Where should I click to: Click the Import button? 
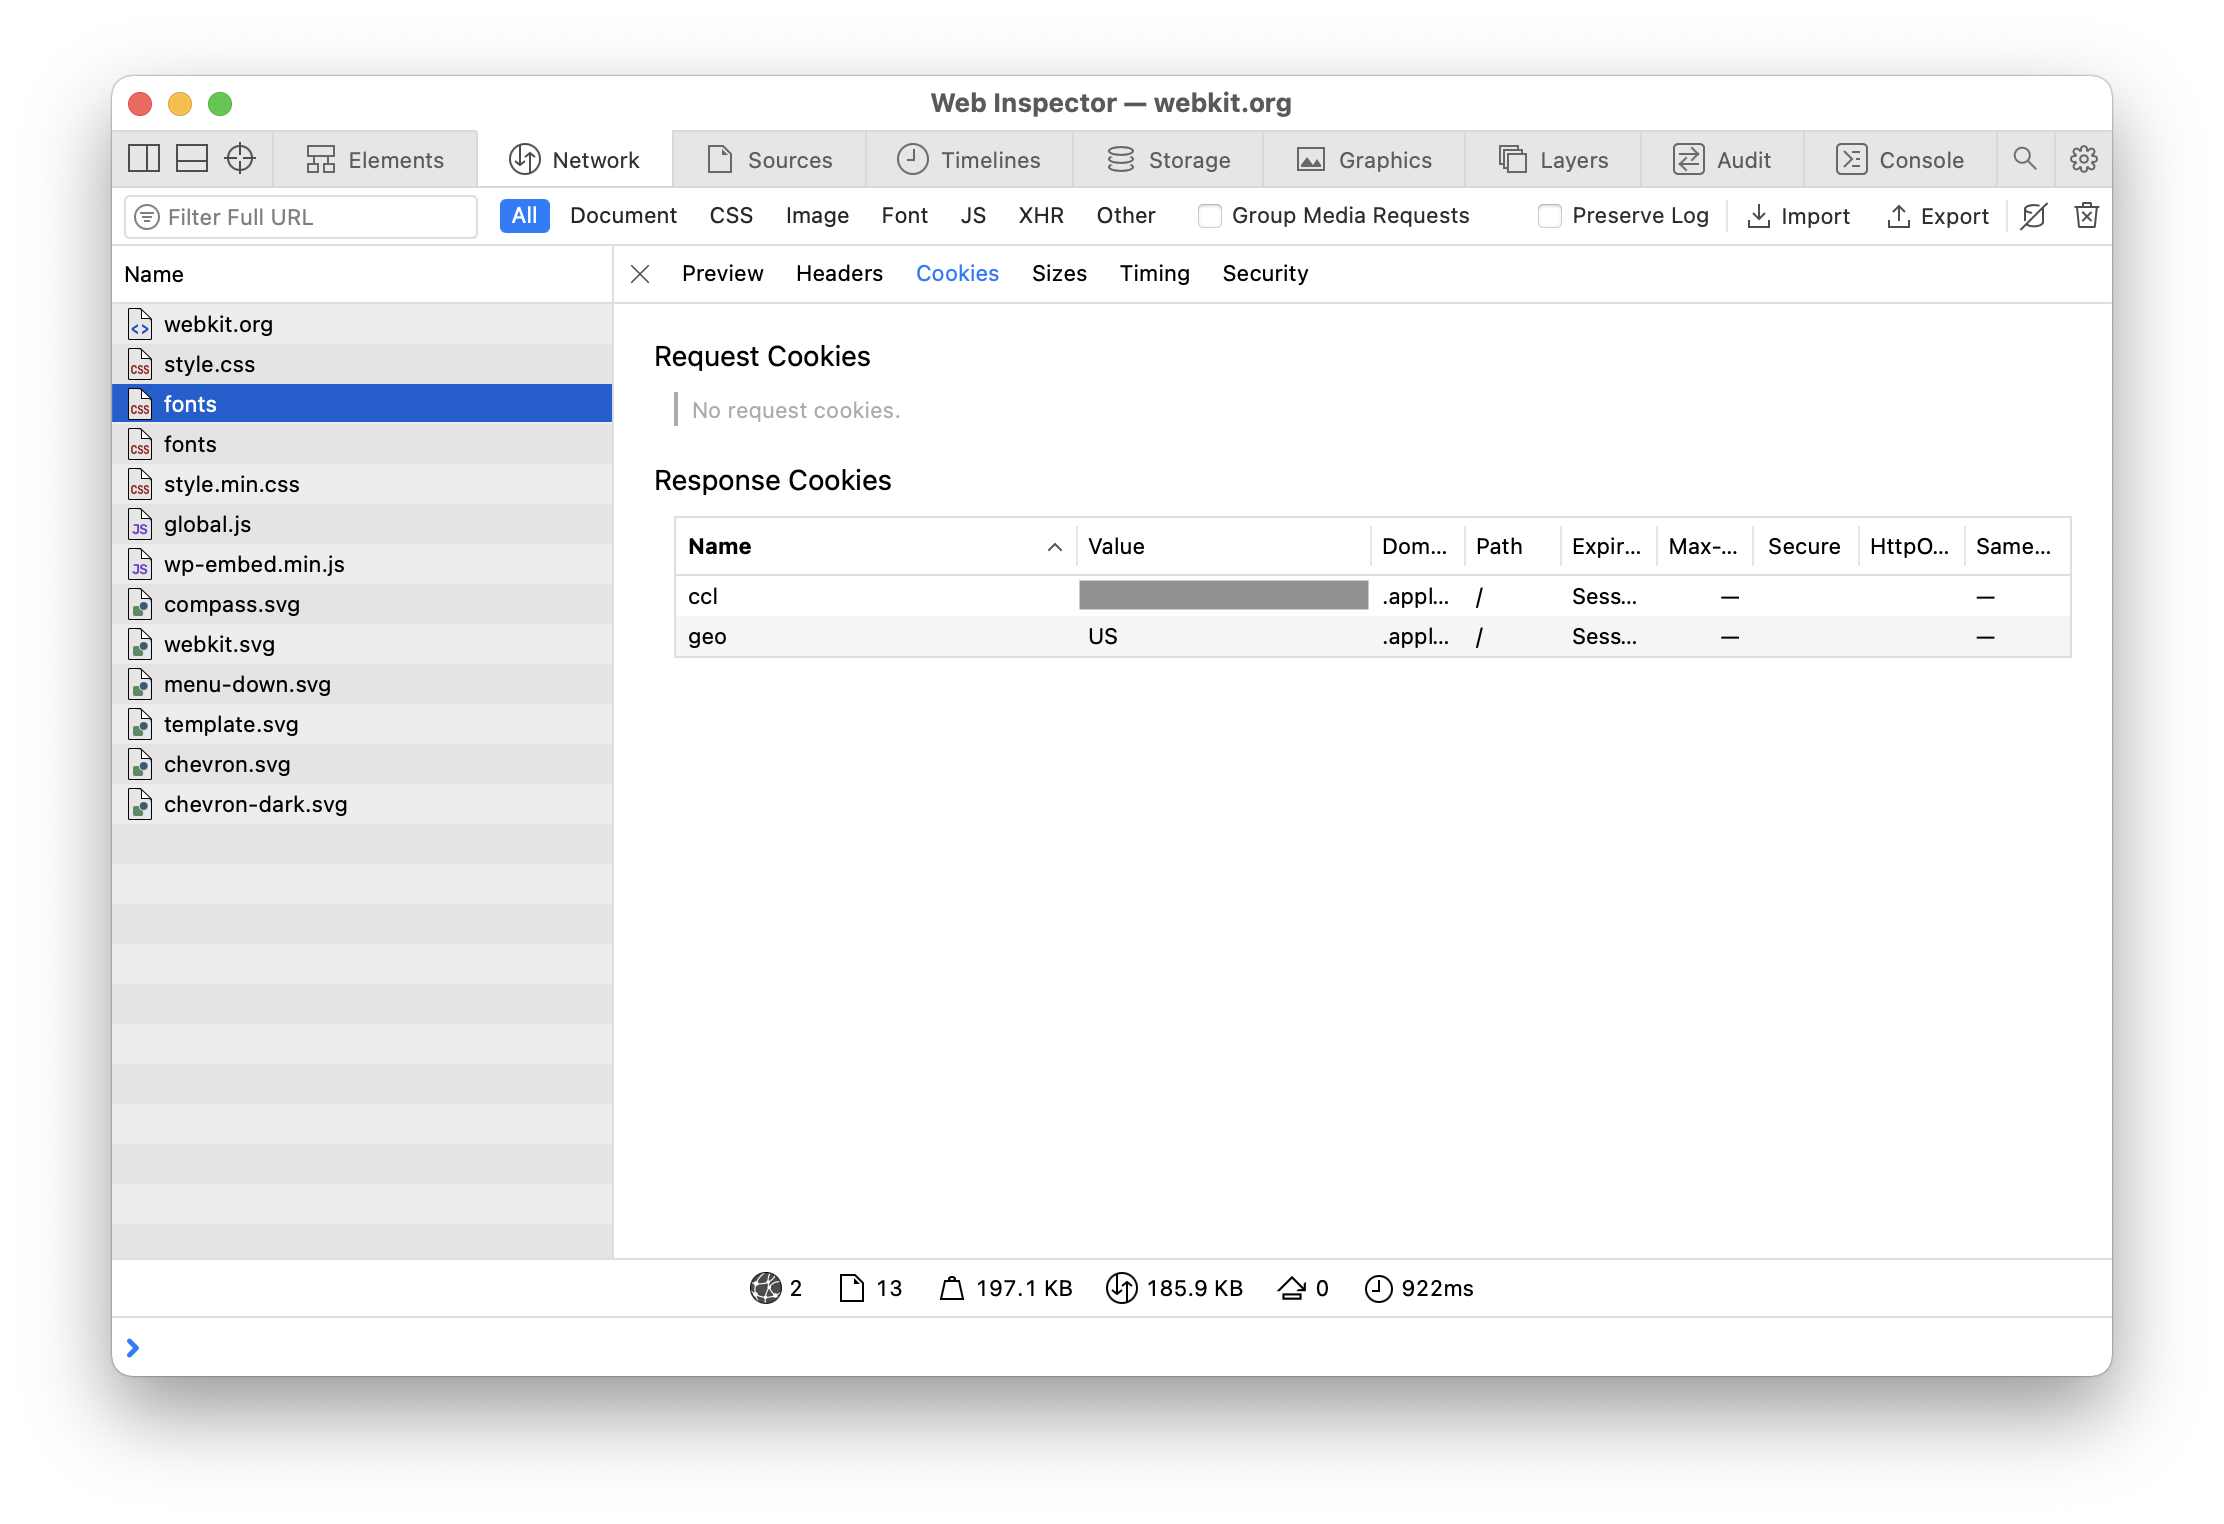pyautogui.click(x=1798, y=216)
